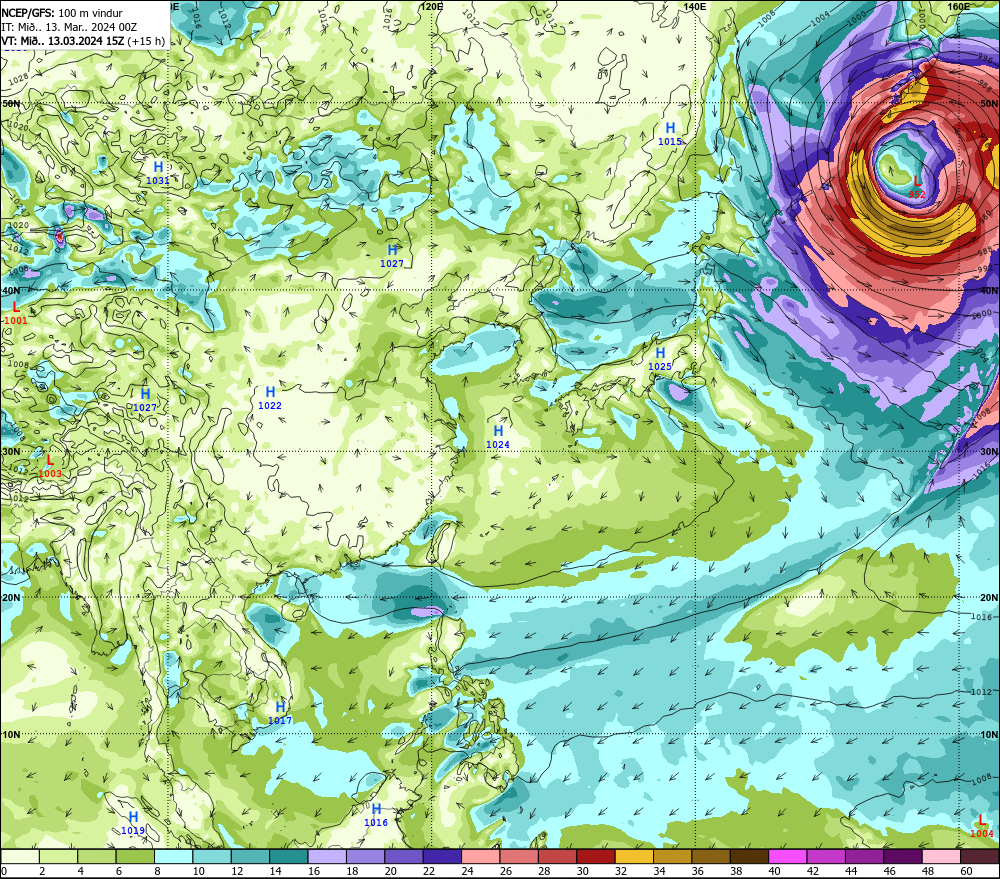The width and height of the screenshot is (1000, 879).
Task: Select the 10–12 teal legend swatch
Action: 212,856
